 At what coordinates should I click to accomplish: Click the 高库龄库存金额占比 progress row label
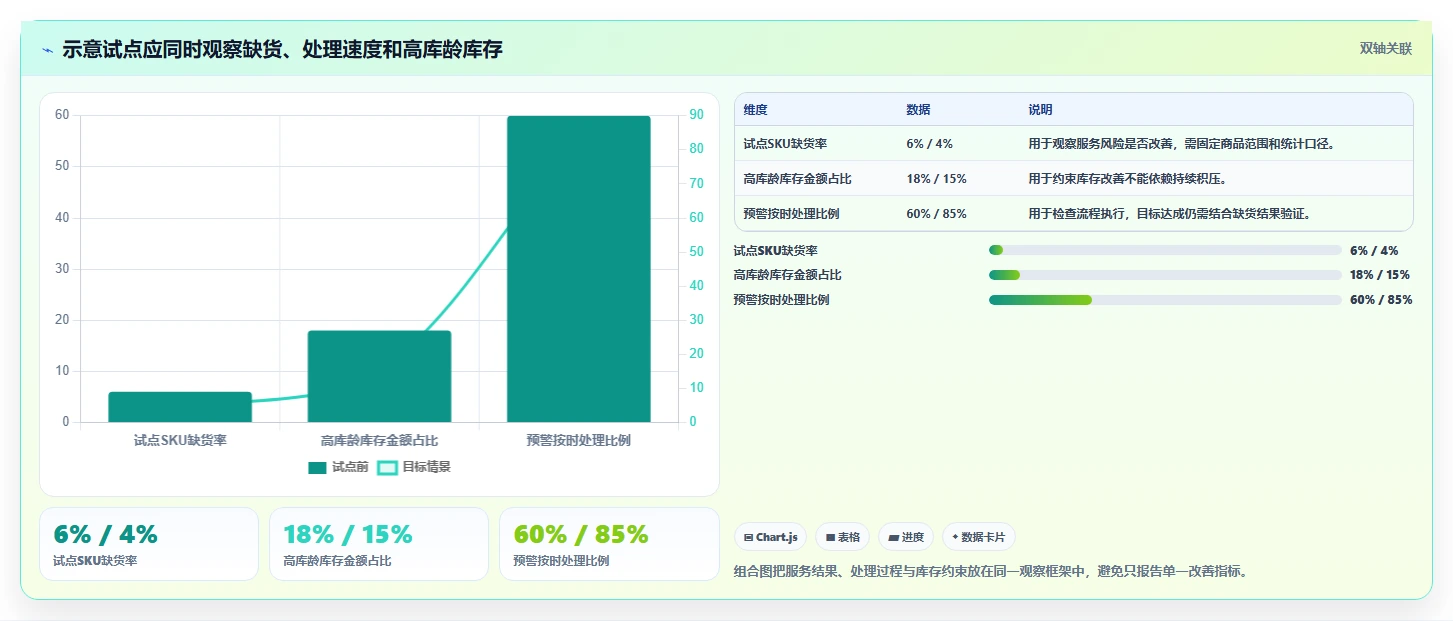pos(787,275)
